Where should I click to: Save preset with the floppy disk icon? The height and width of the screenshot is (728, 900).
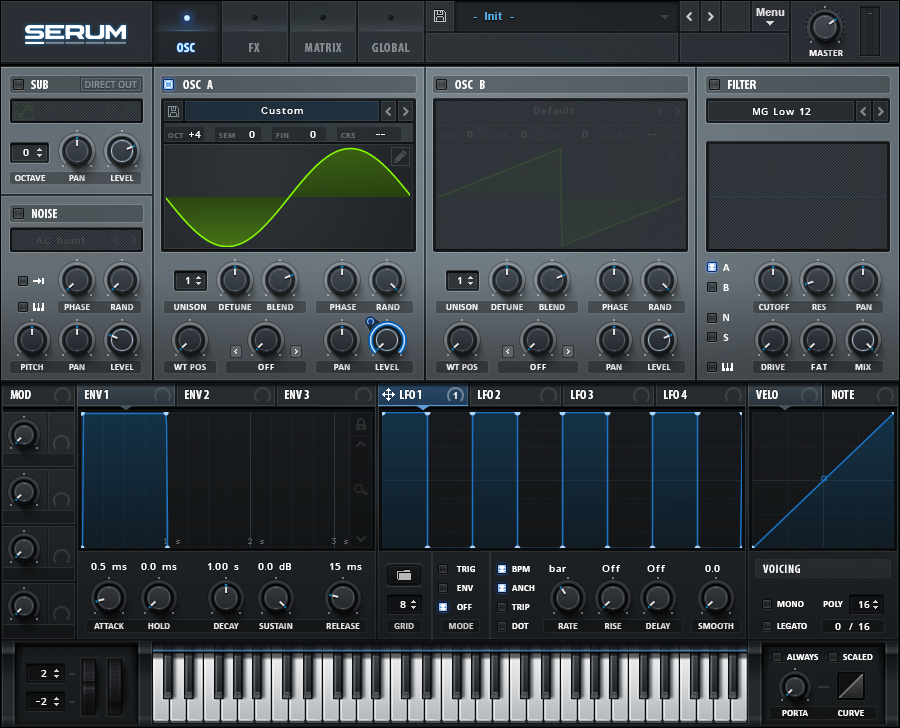440,16
